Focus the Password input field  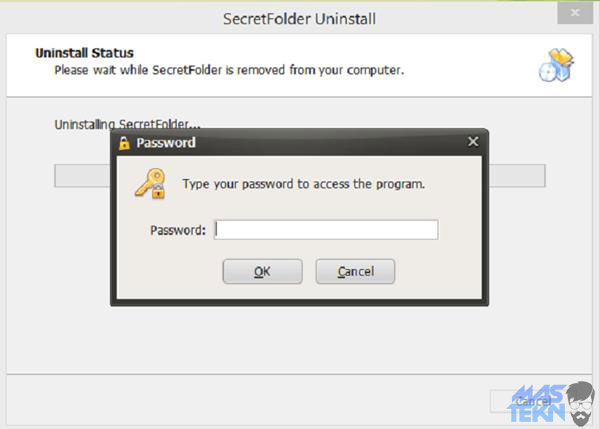[x=326, y=230]
